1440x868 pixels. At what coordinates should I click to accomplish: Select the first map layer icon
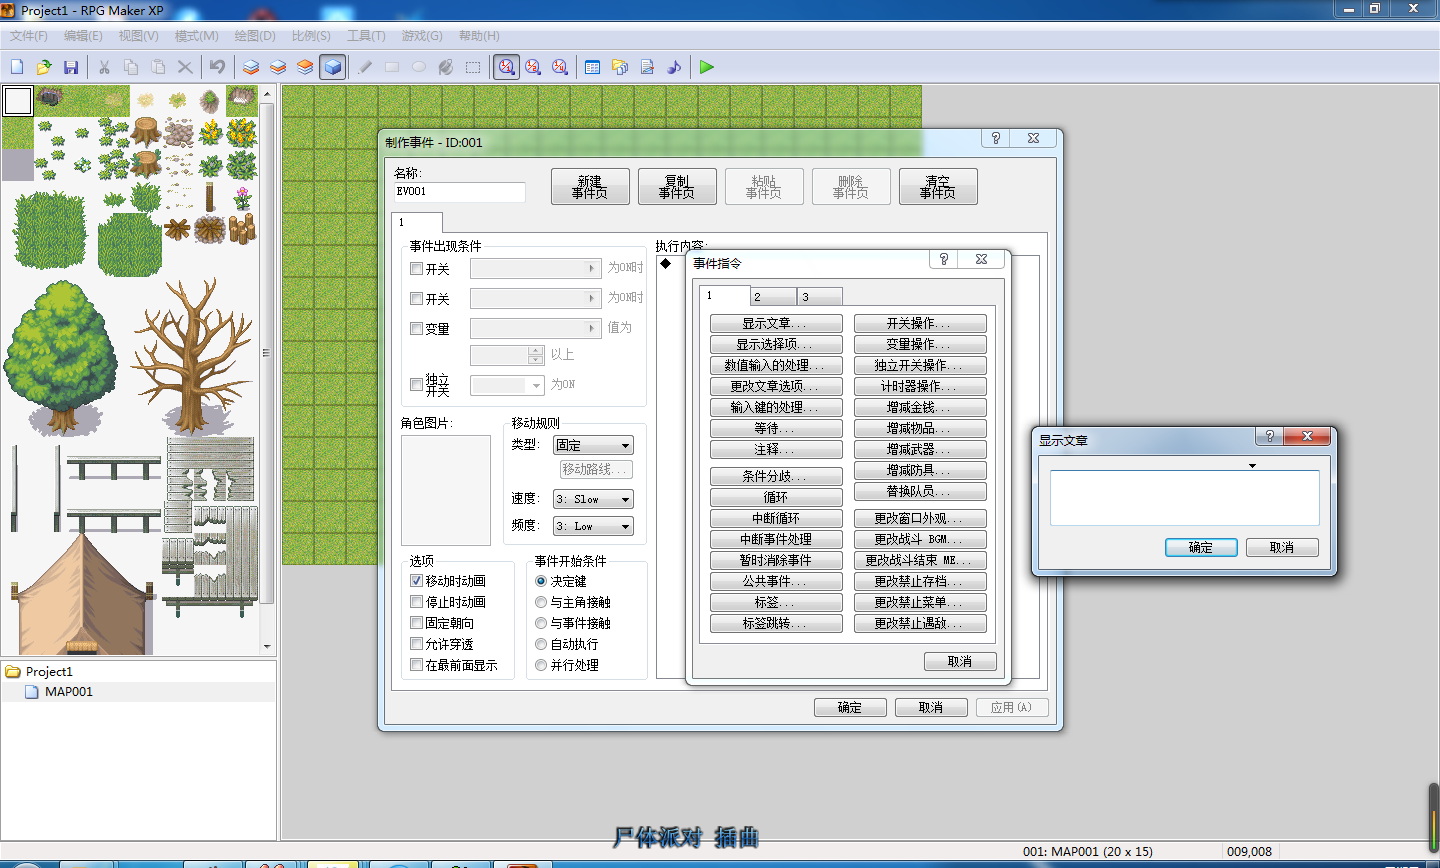tap(251, 67)
